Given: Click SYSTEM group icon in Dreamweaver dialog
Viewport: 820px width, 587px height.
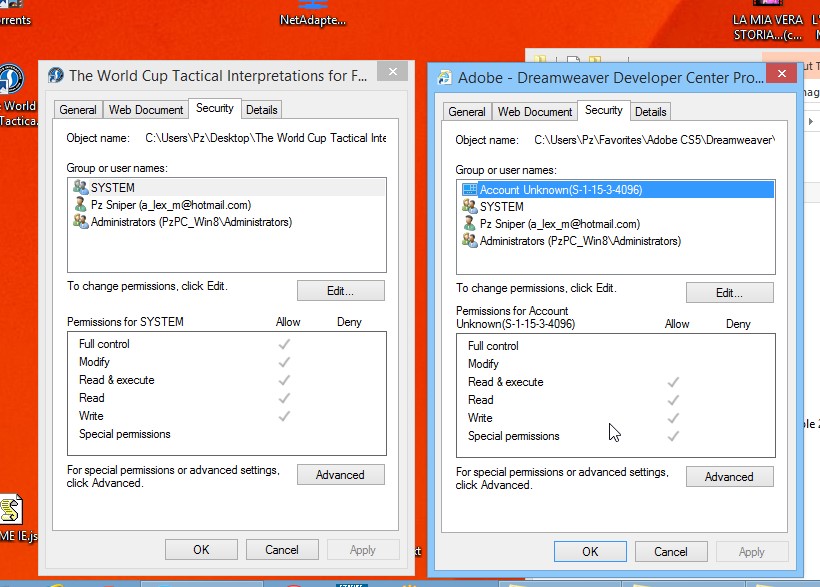Looking at the screenshot, I should pos(470,207).
